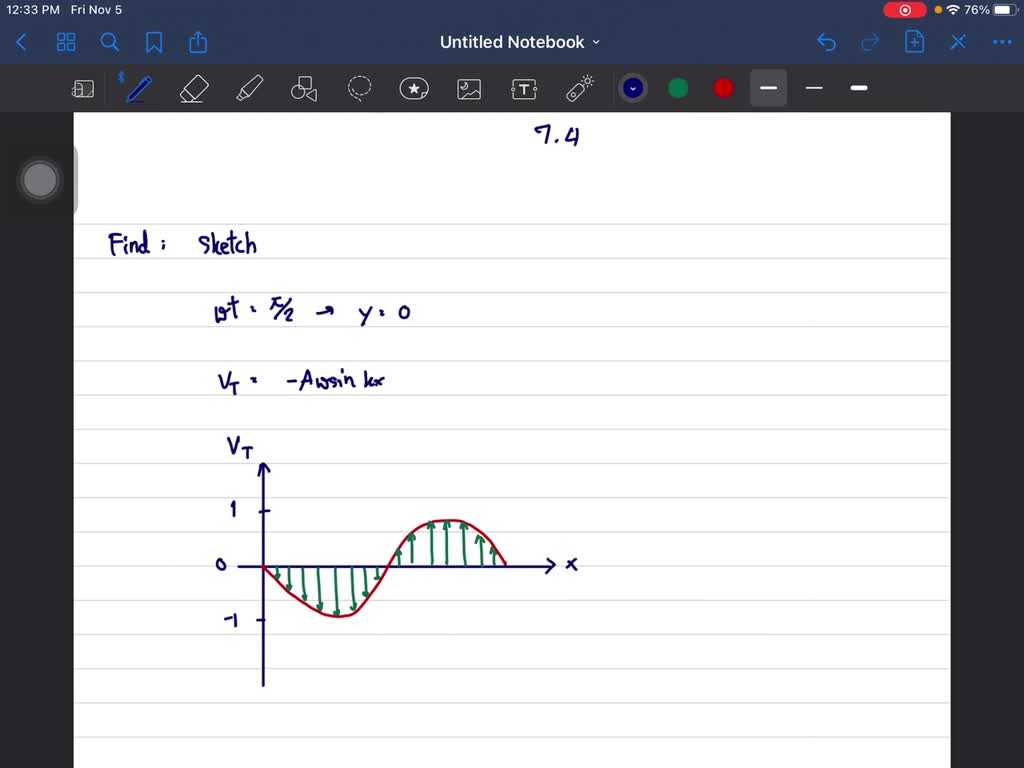Activate the Laser pointer tool
Screen dimensions: 1024x768
(579, 88)
